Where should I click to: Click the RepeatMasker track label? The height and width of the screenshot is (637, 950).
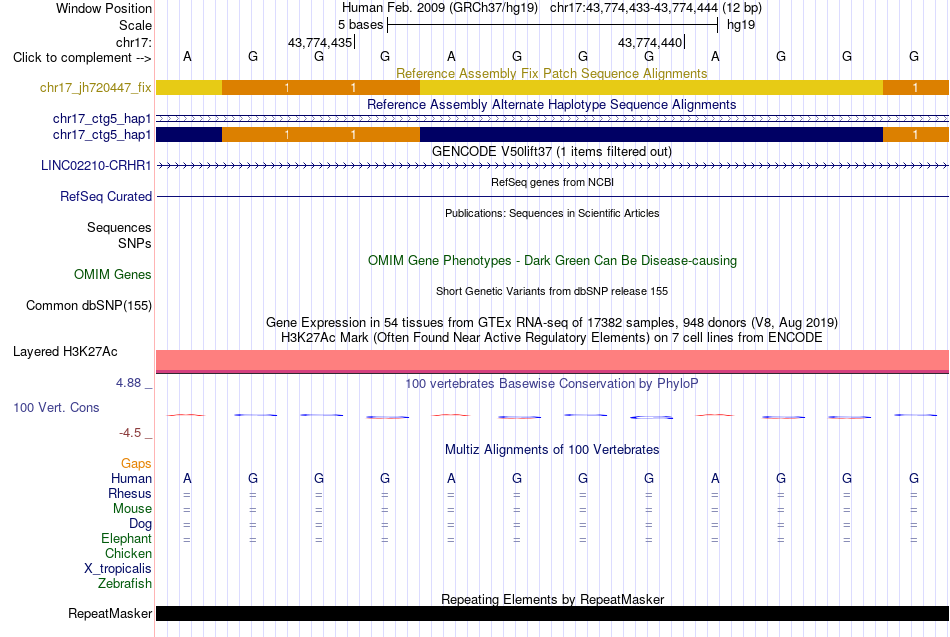[x=110, y=614]
